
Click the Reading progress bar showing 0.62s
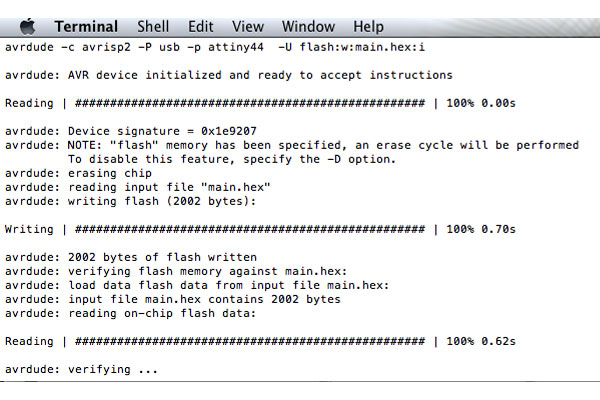(260, 341)
